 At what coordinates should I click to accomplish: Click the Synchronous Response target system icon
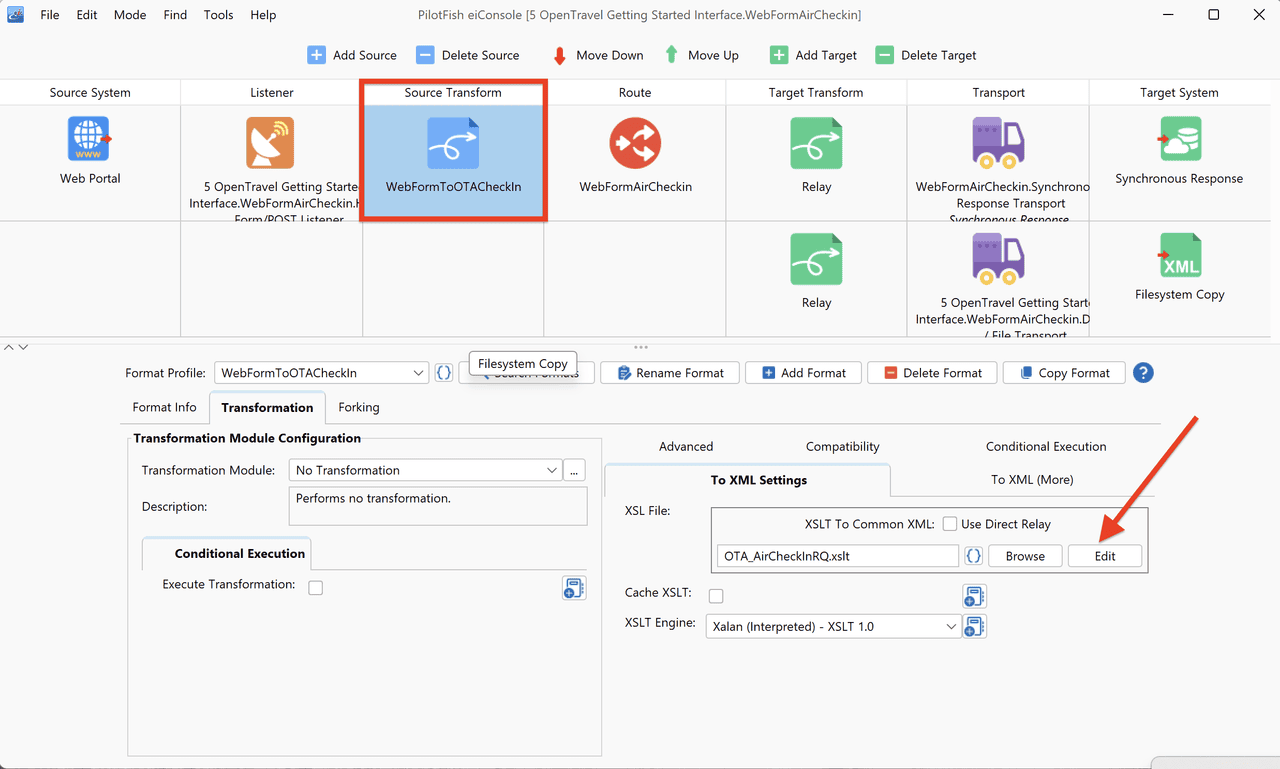tap(1179, 139)
